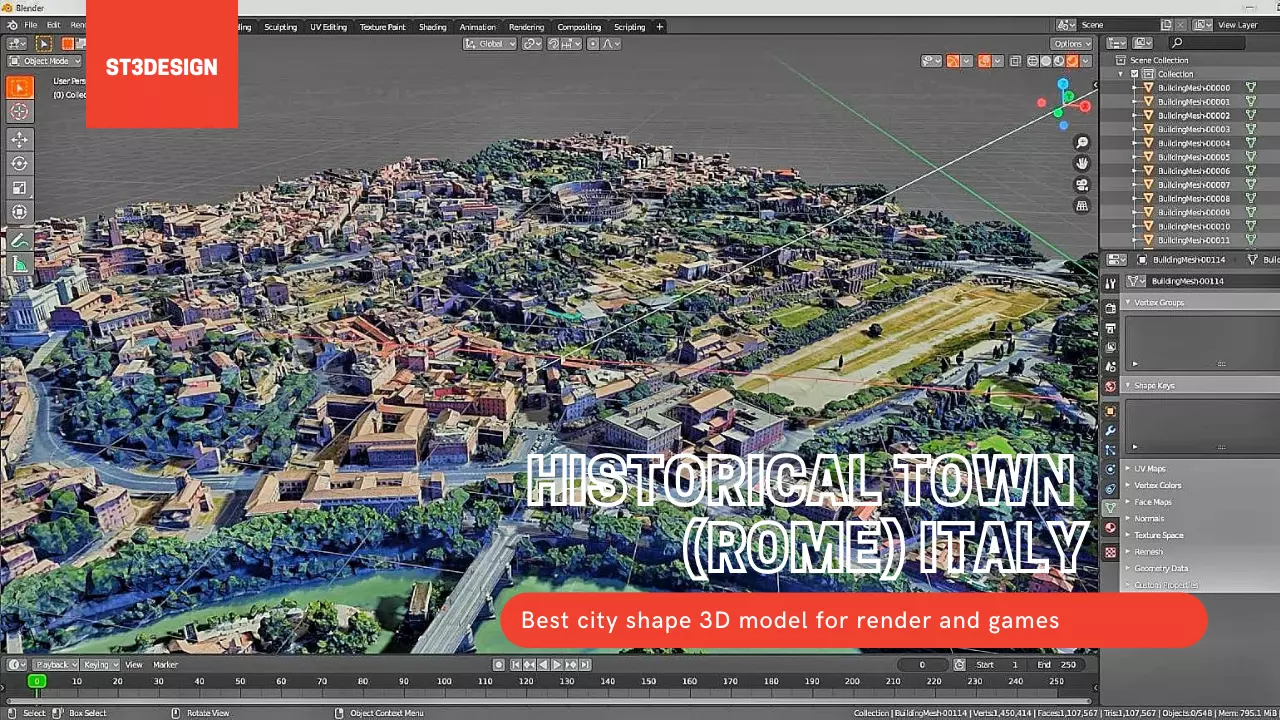The image size is (1280, 720).
Task: Click the viewport zoom magnifier icon
Action: tap(1082, 143)
